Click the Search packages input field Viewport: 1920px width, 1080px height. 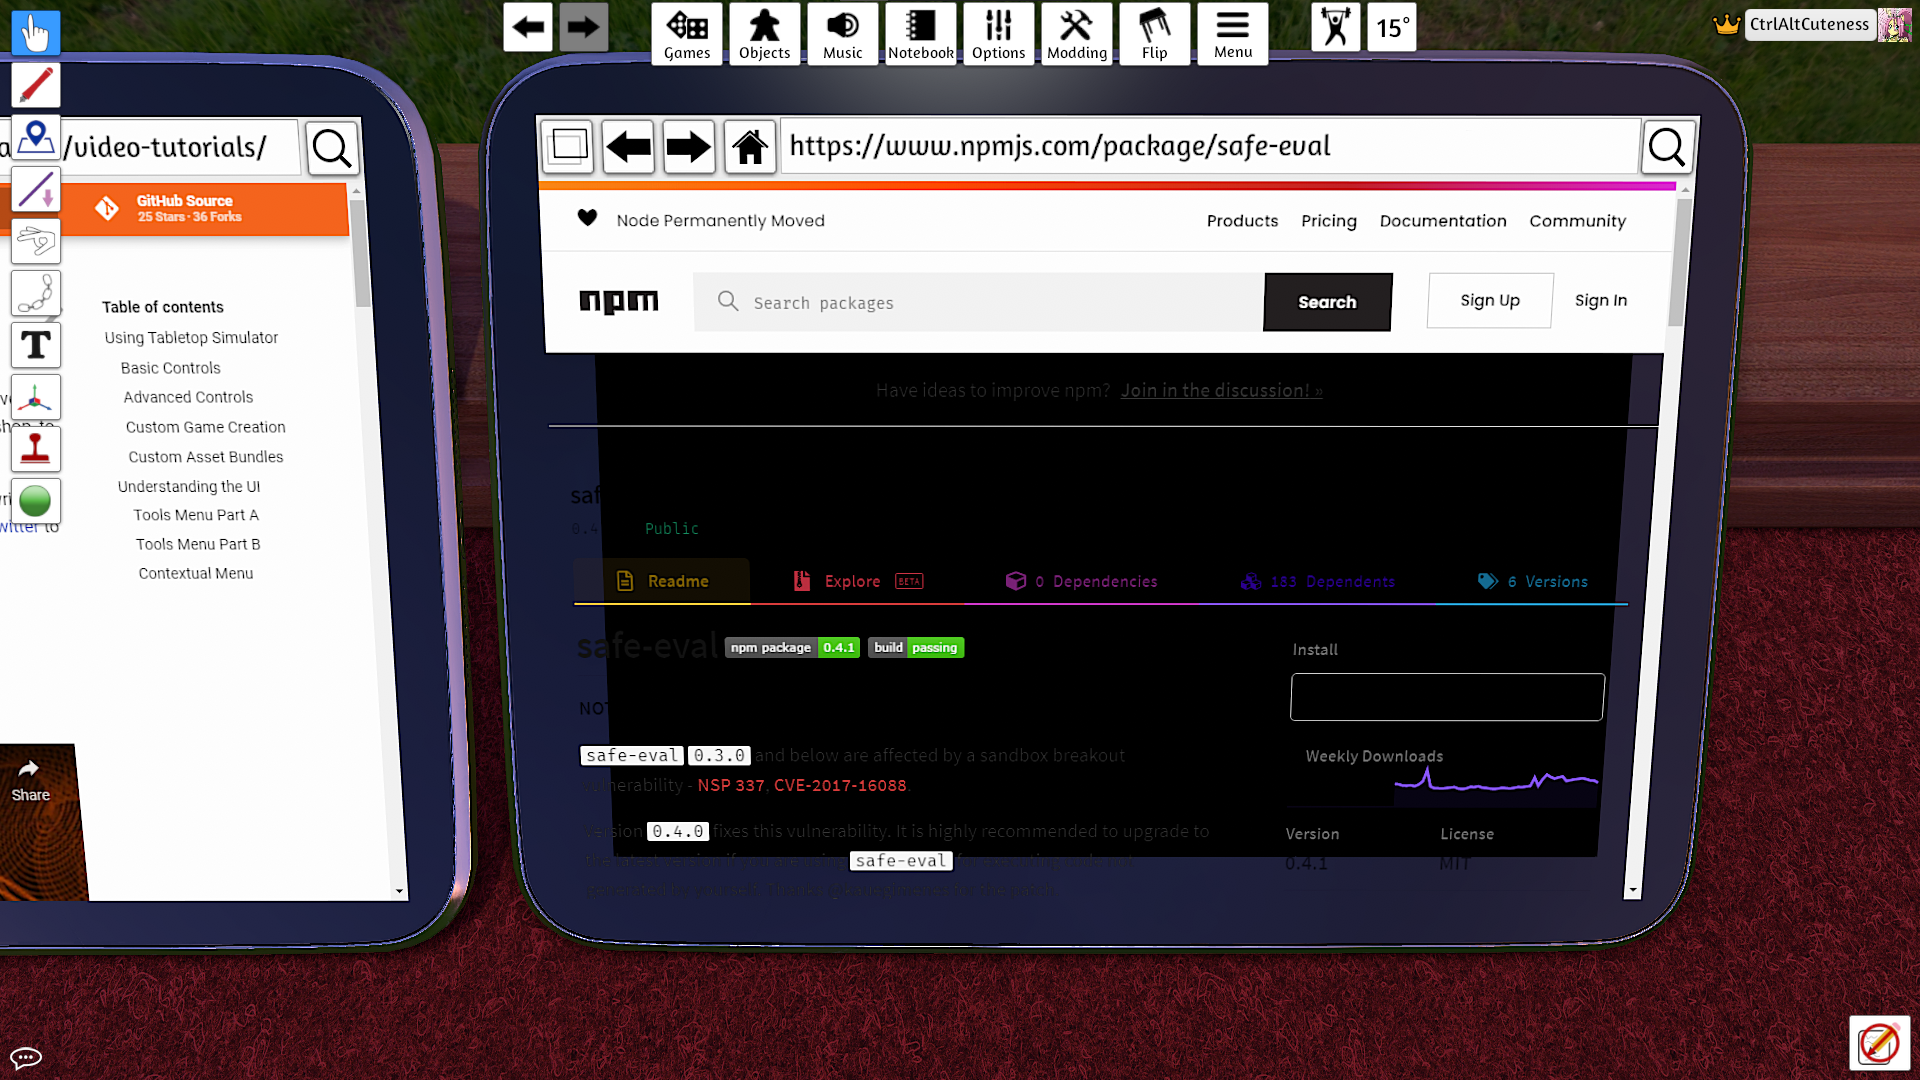[980, 302]
